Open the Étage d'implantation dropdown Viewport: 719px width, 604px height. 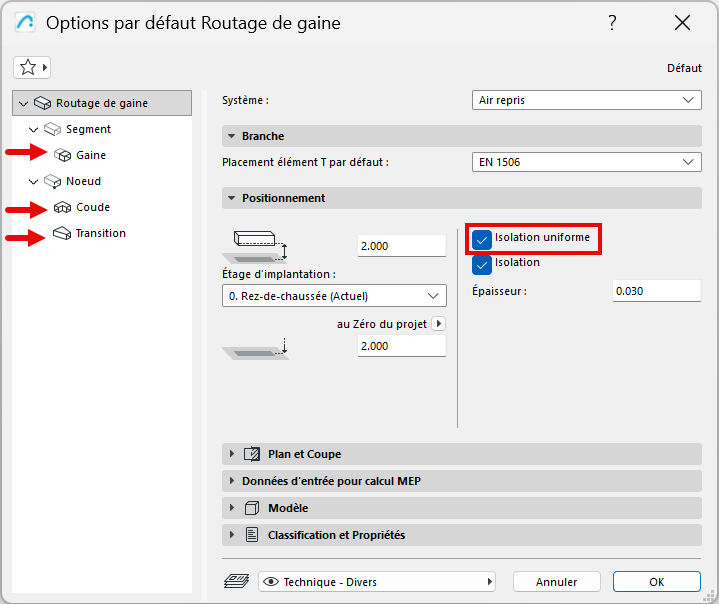pos(333,295)
